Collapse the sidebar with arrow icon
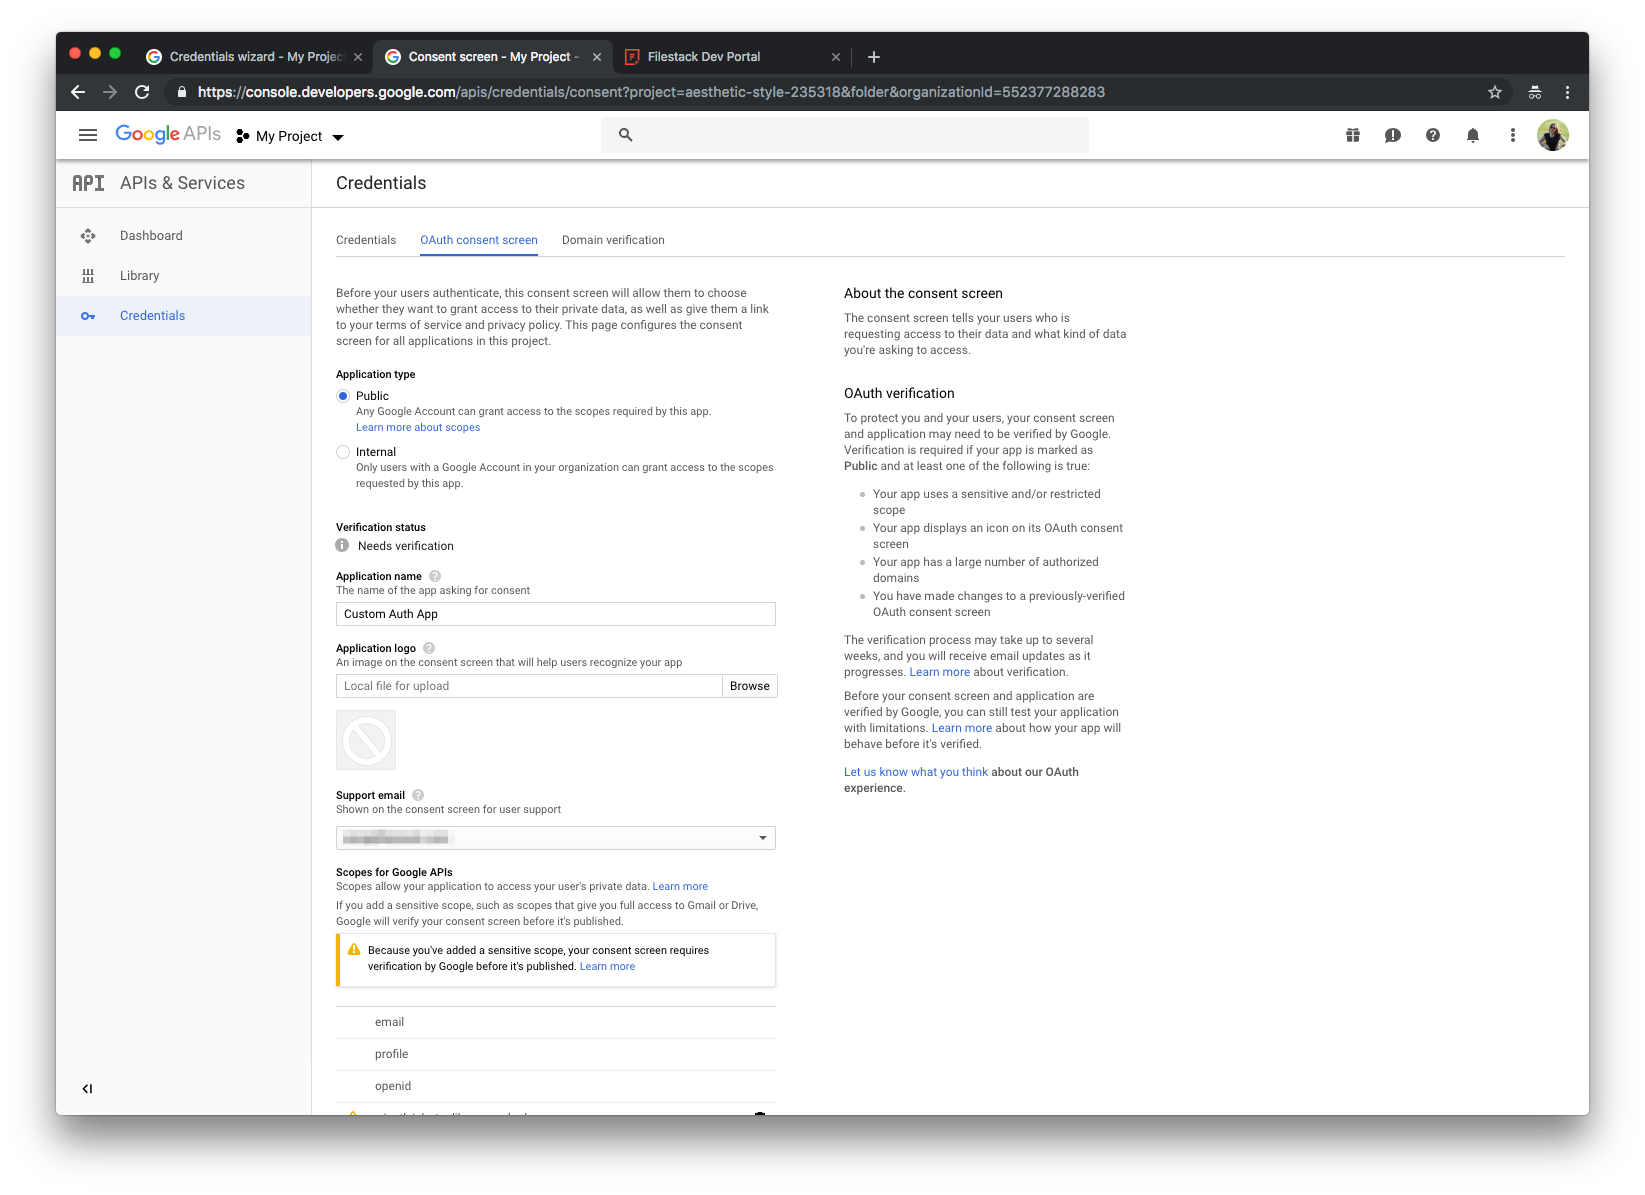 87,1089
